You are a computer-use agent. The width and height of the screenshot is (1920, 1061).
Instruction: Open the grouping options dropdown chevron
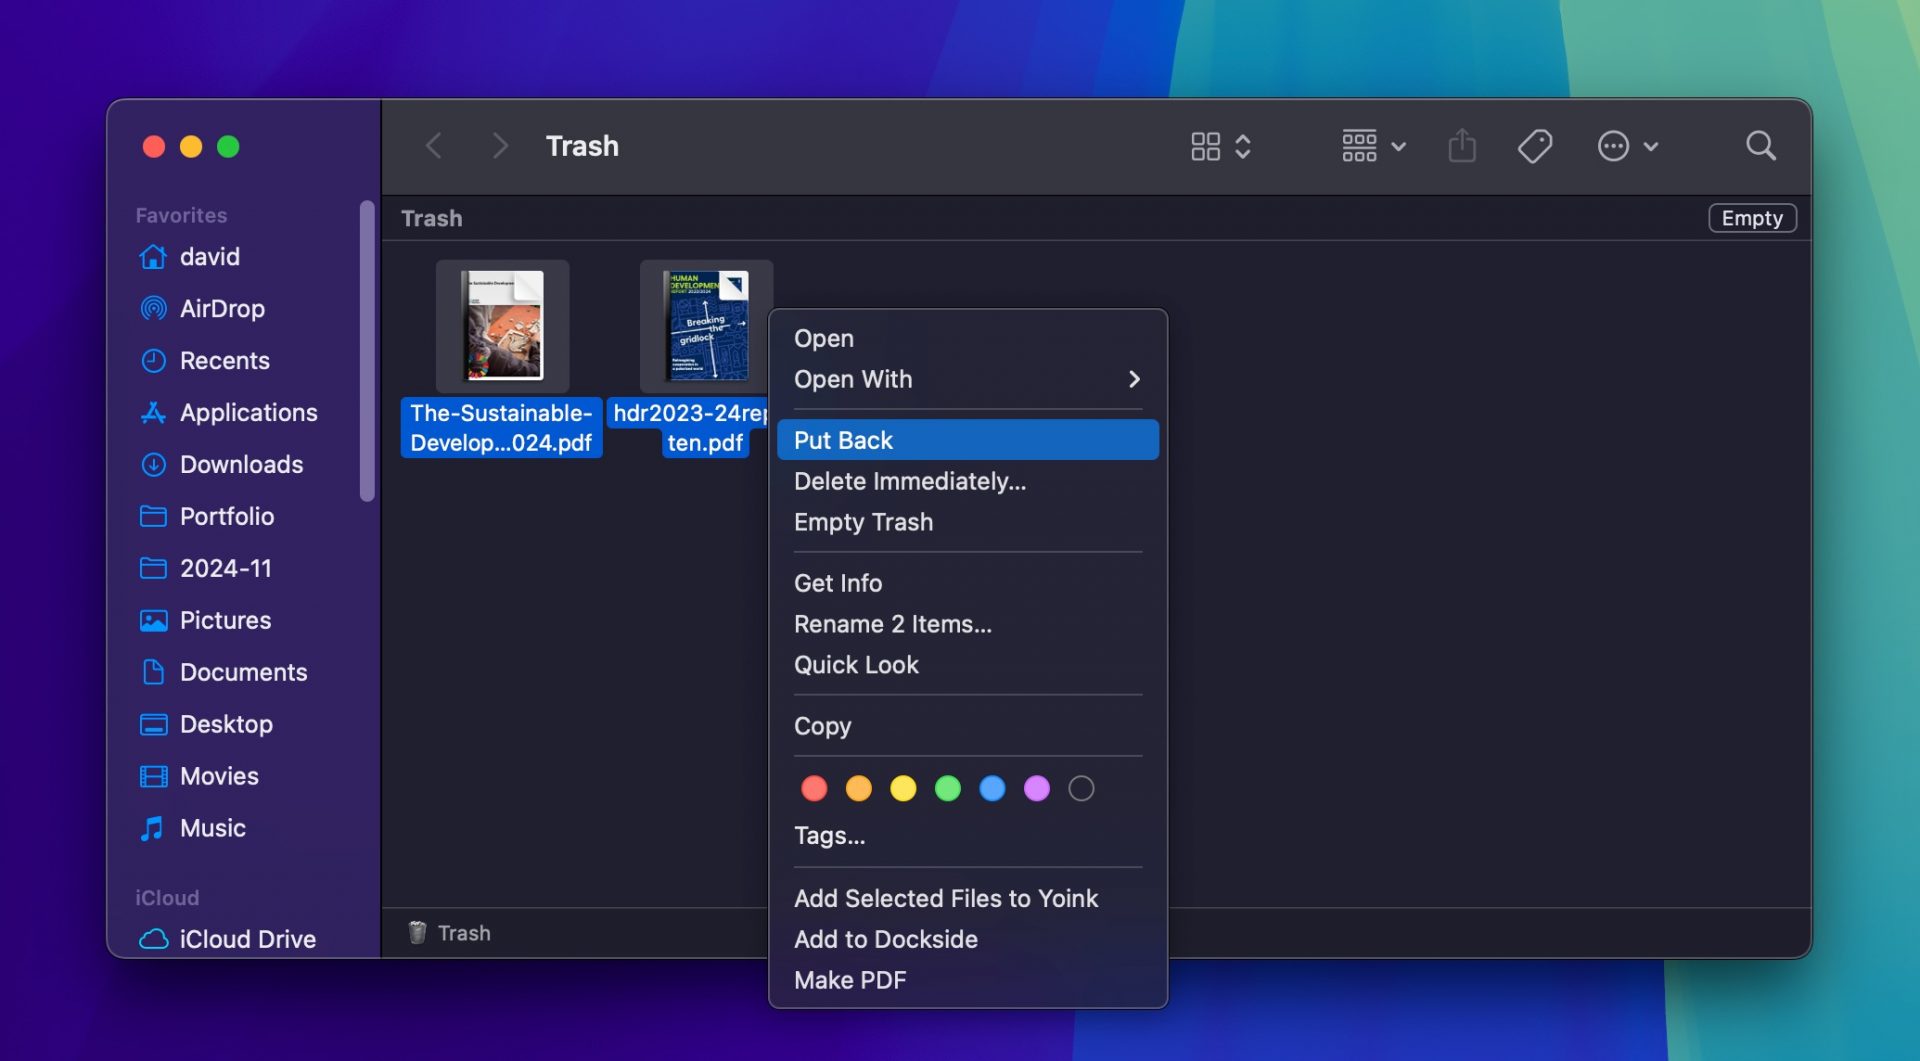pos(1398,146)
